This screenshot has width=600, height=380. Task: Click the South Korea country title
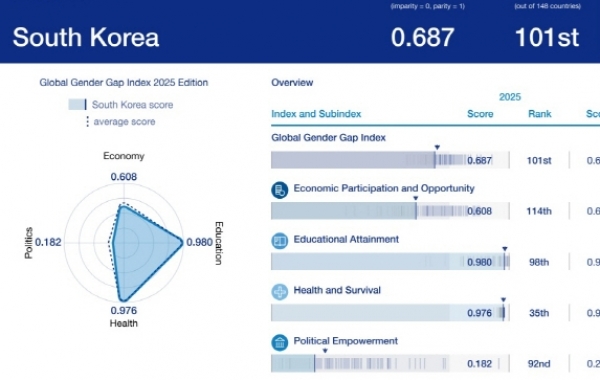point(86,37)
